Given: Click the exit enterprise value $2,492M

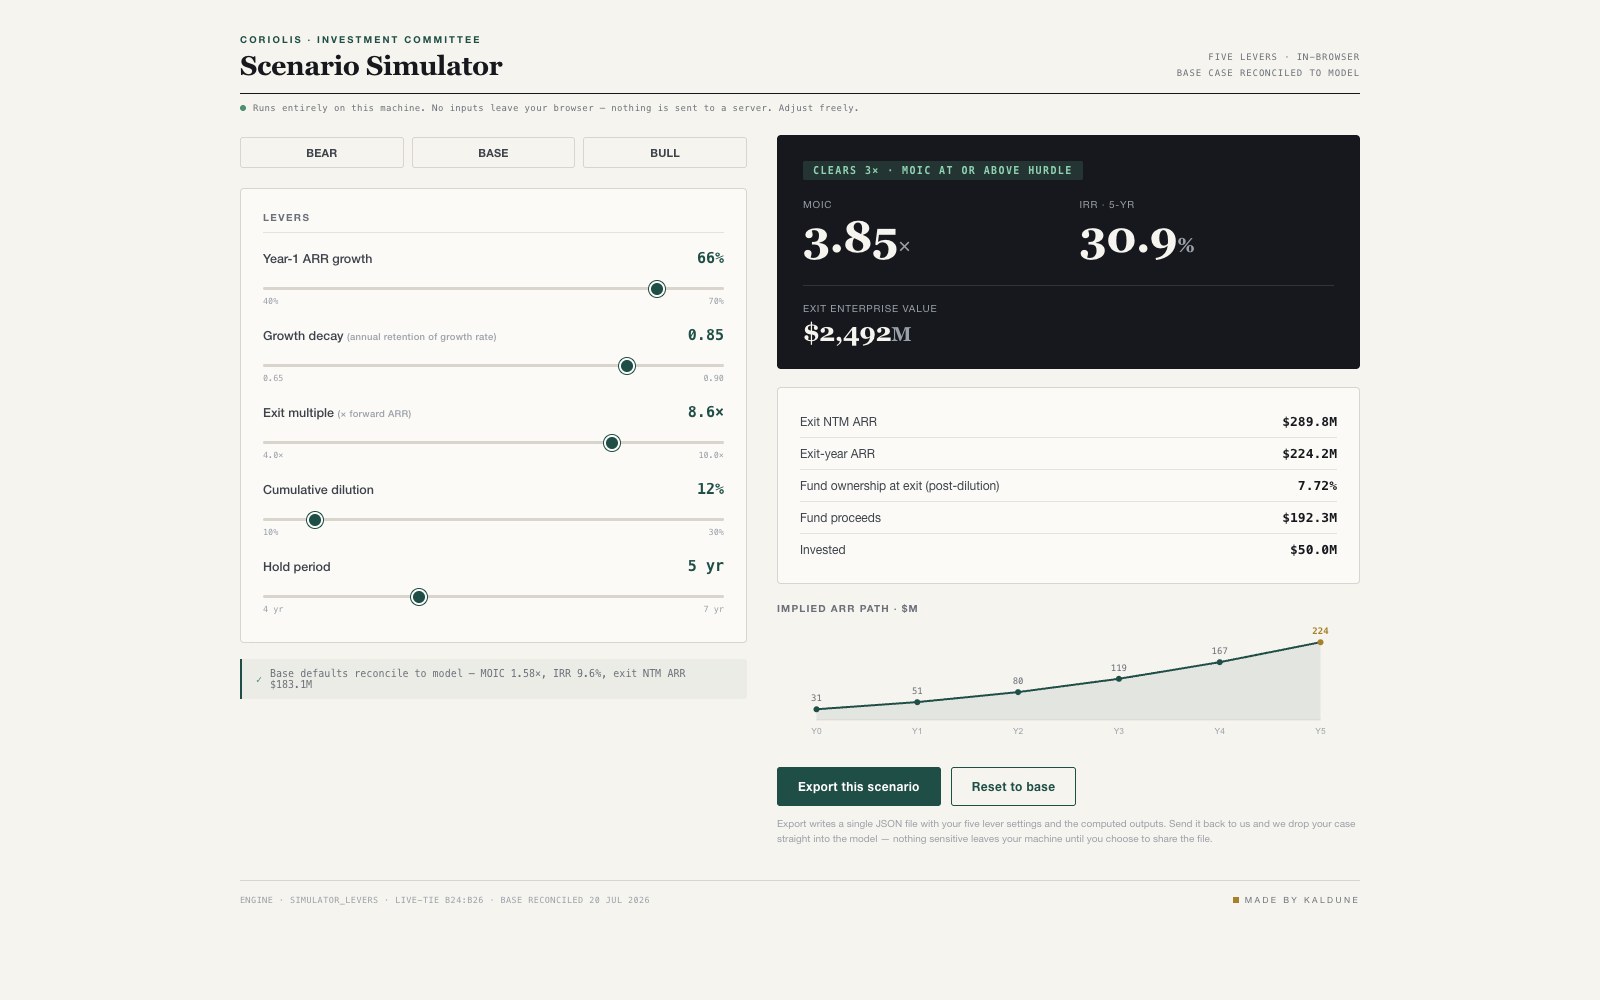Looking at the screenshot, I should pyautogui.click(x=857, y=334).
